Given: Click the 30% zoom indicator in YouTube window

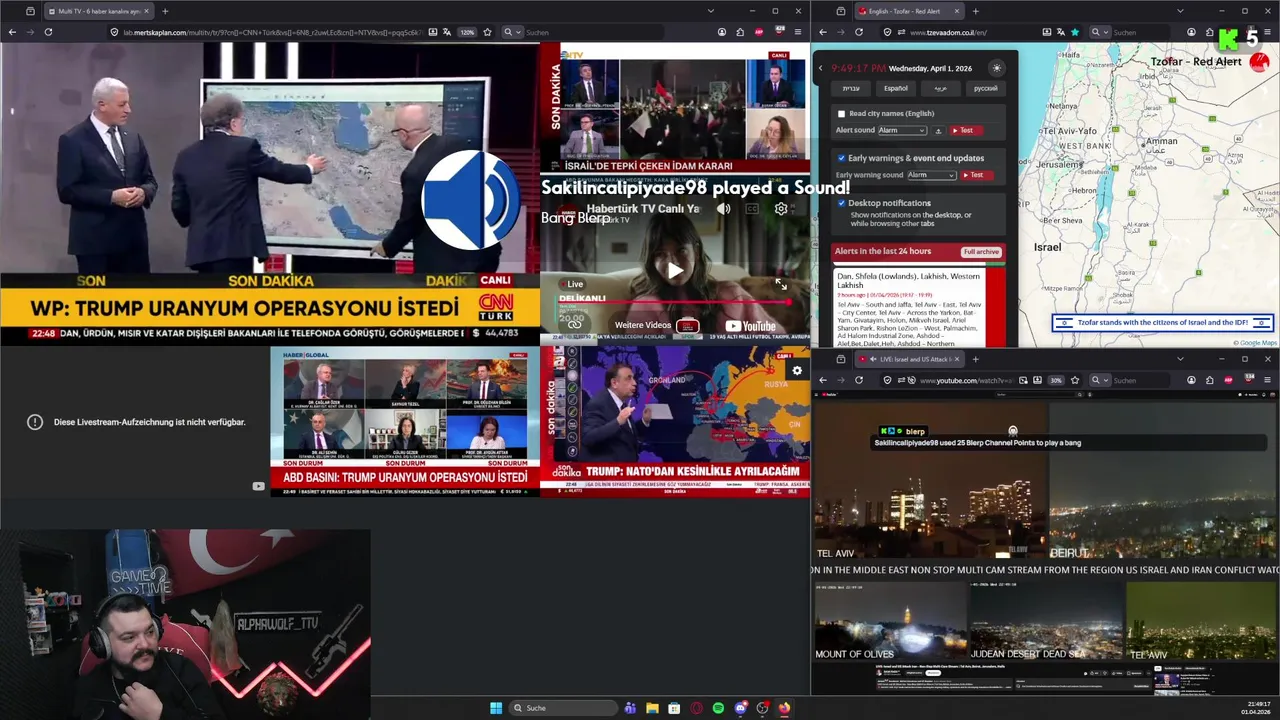Looking at the screenshot, I should click(x=1056, y=380).
